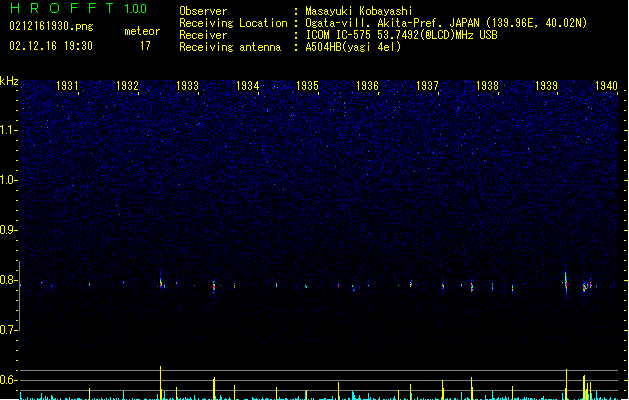
Task: Click the timestamp 02.12.16 19:30
Action: (51, 46)
